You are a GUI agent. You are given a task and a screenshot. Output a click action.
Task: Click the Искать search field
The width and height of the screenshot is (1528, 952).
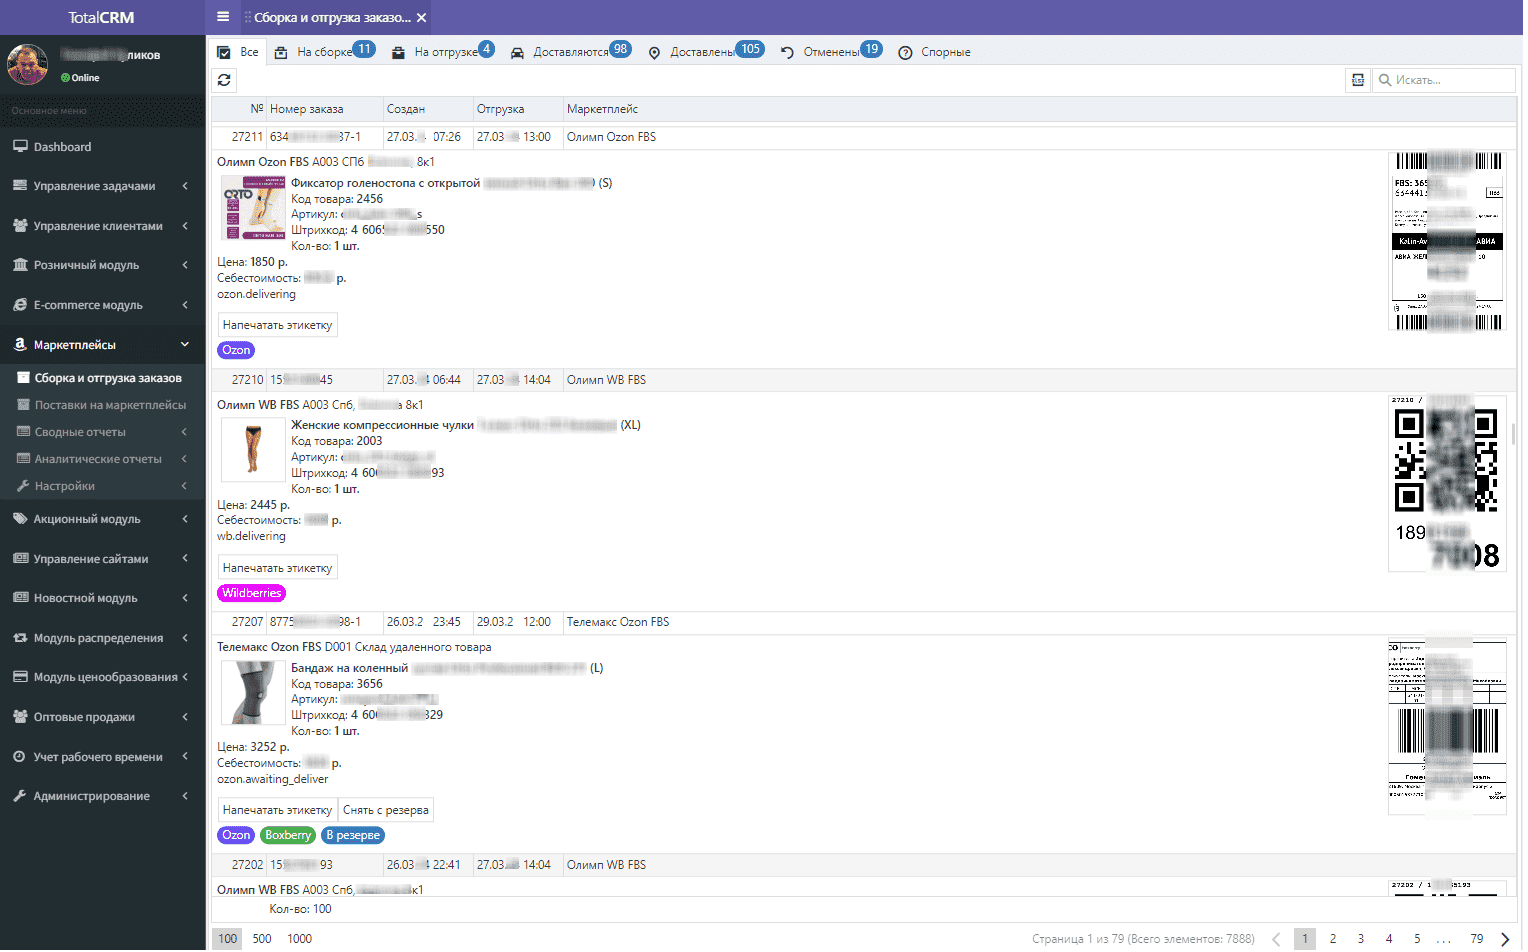coord(1444,80)
